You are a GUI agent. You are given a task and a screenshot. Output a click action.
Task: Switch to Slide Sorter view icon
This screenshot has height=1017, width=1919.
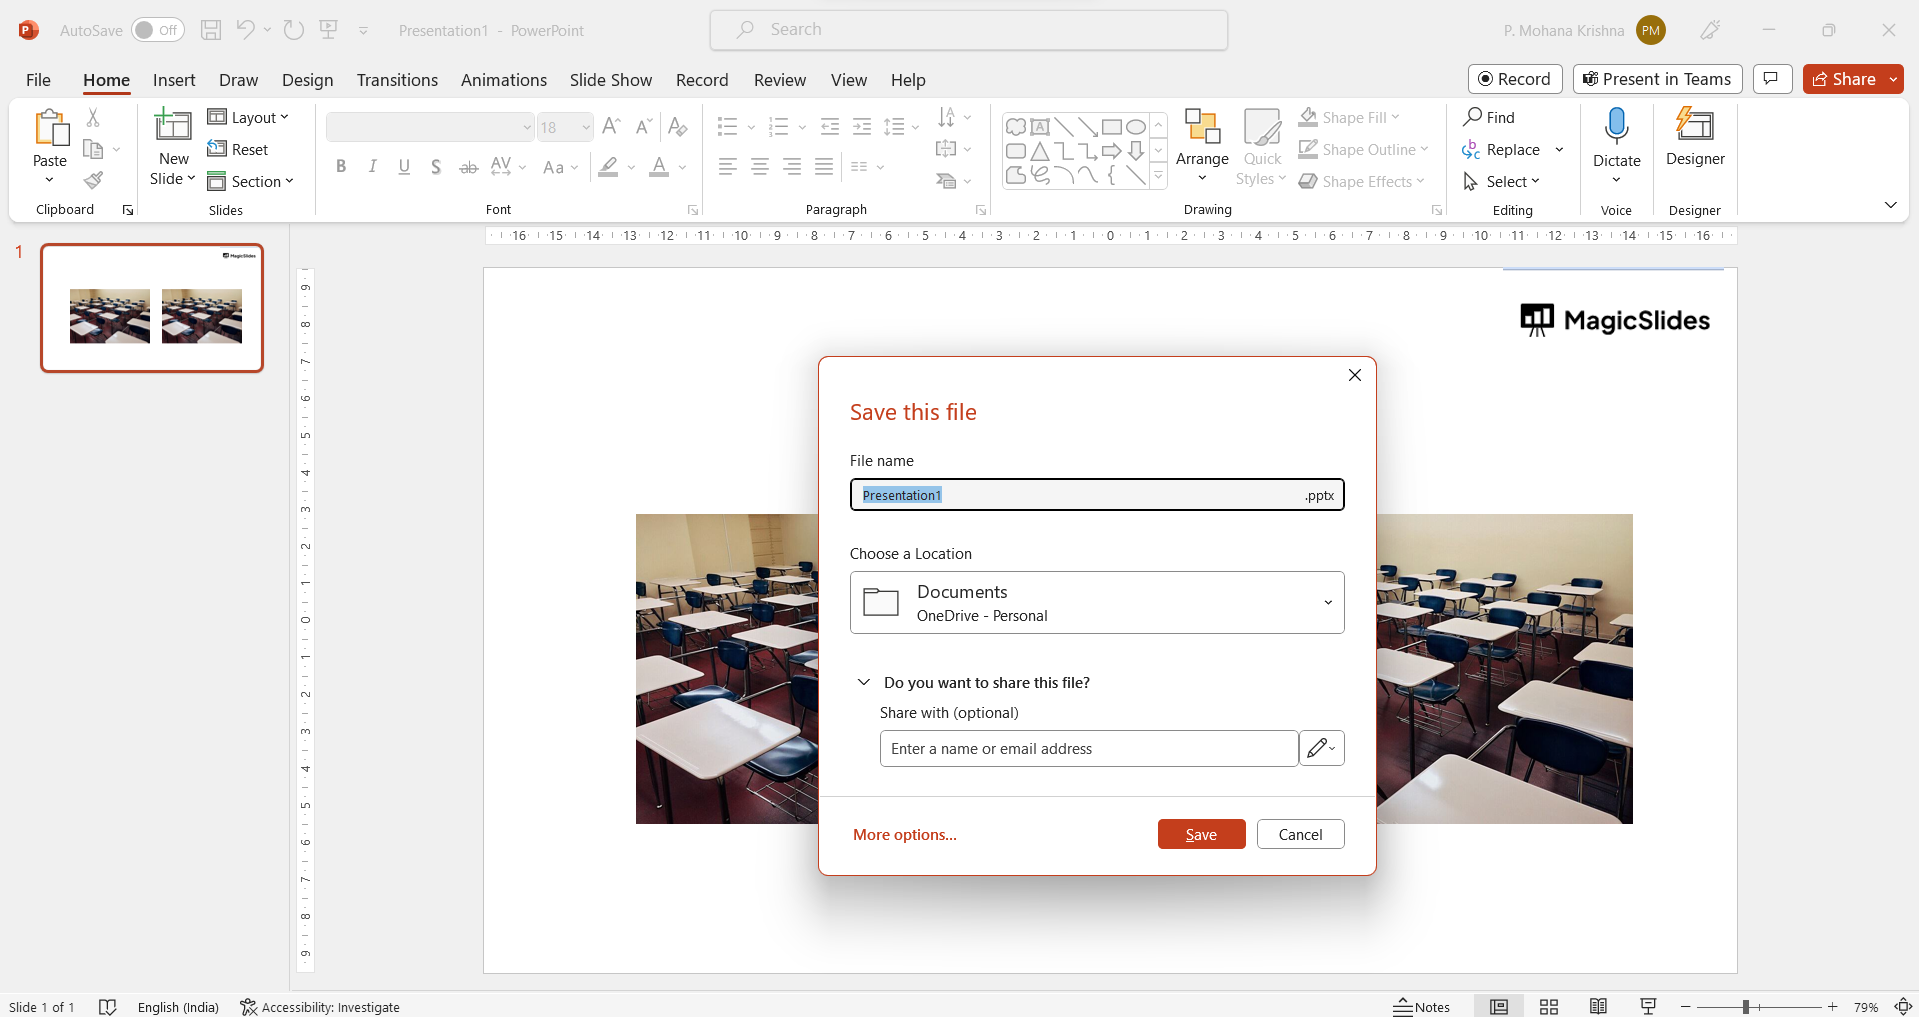1549,1007
